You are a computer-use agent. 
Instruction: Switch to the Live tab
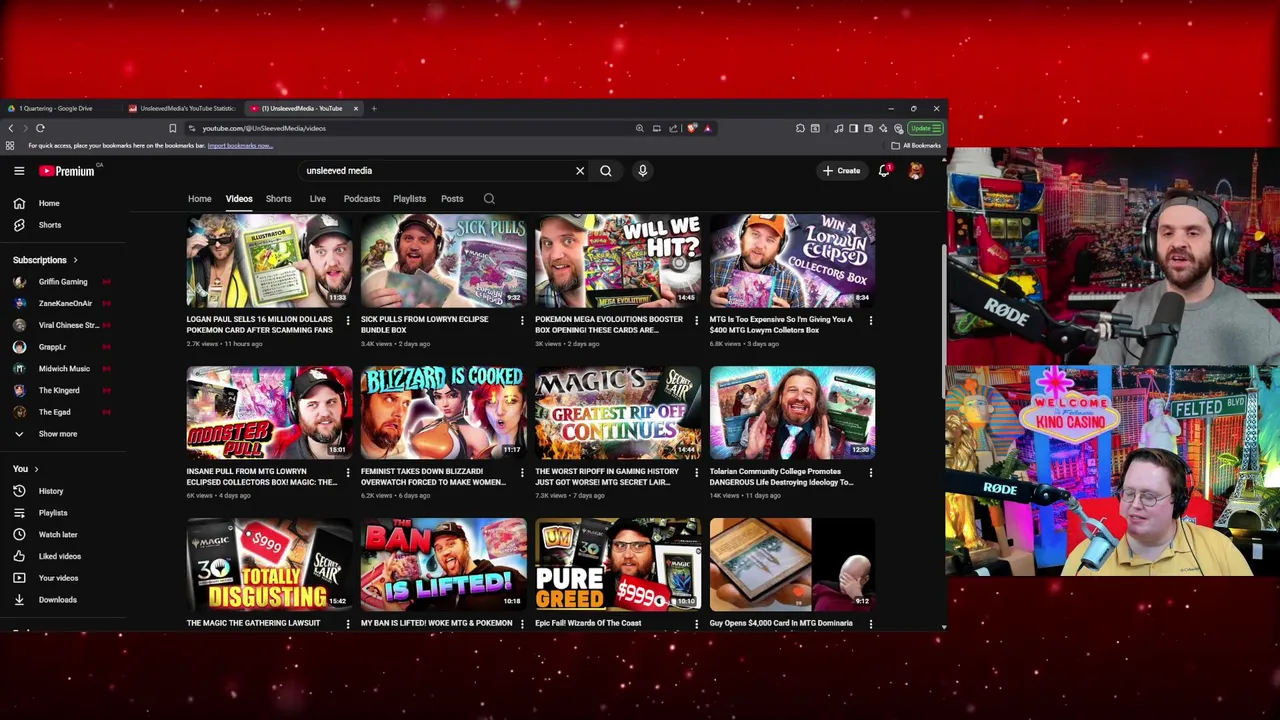pos(317,199)
